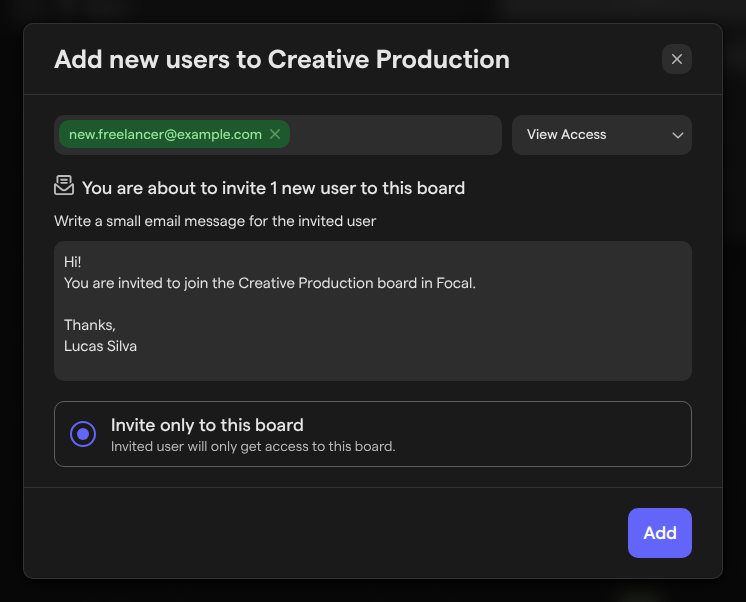
Task: Click the Add button
Action: coord(659,533)
